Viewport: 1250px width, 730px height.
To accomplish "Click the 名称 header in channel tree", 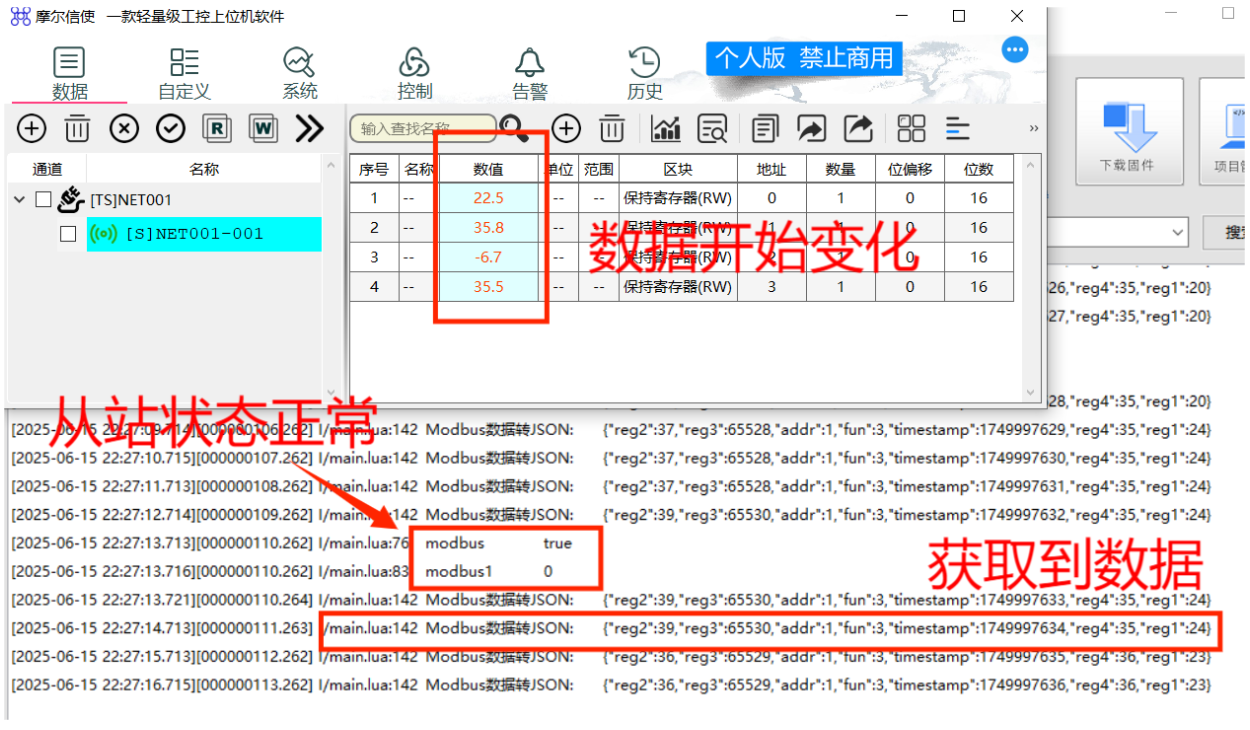I will tap(204, 169).
